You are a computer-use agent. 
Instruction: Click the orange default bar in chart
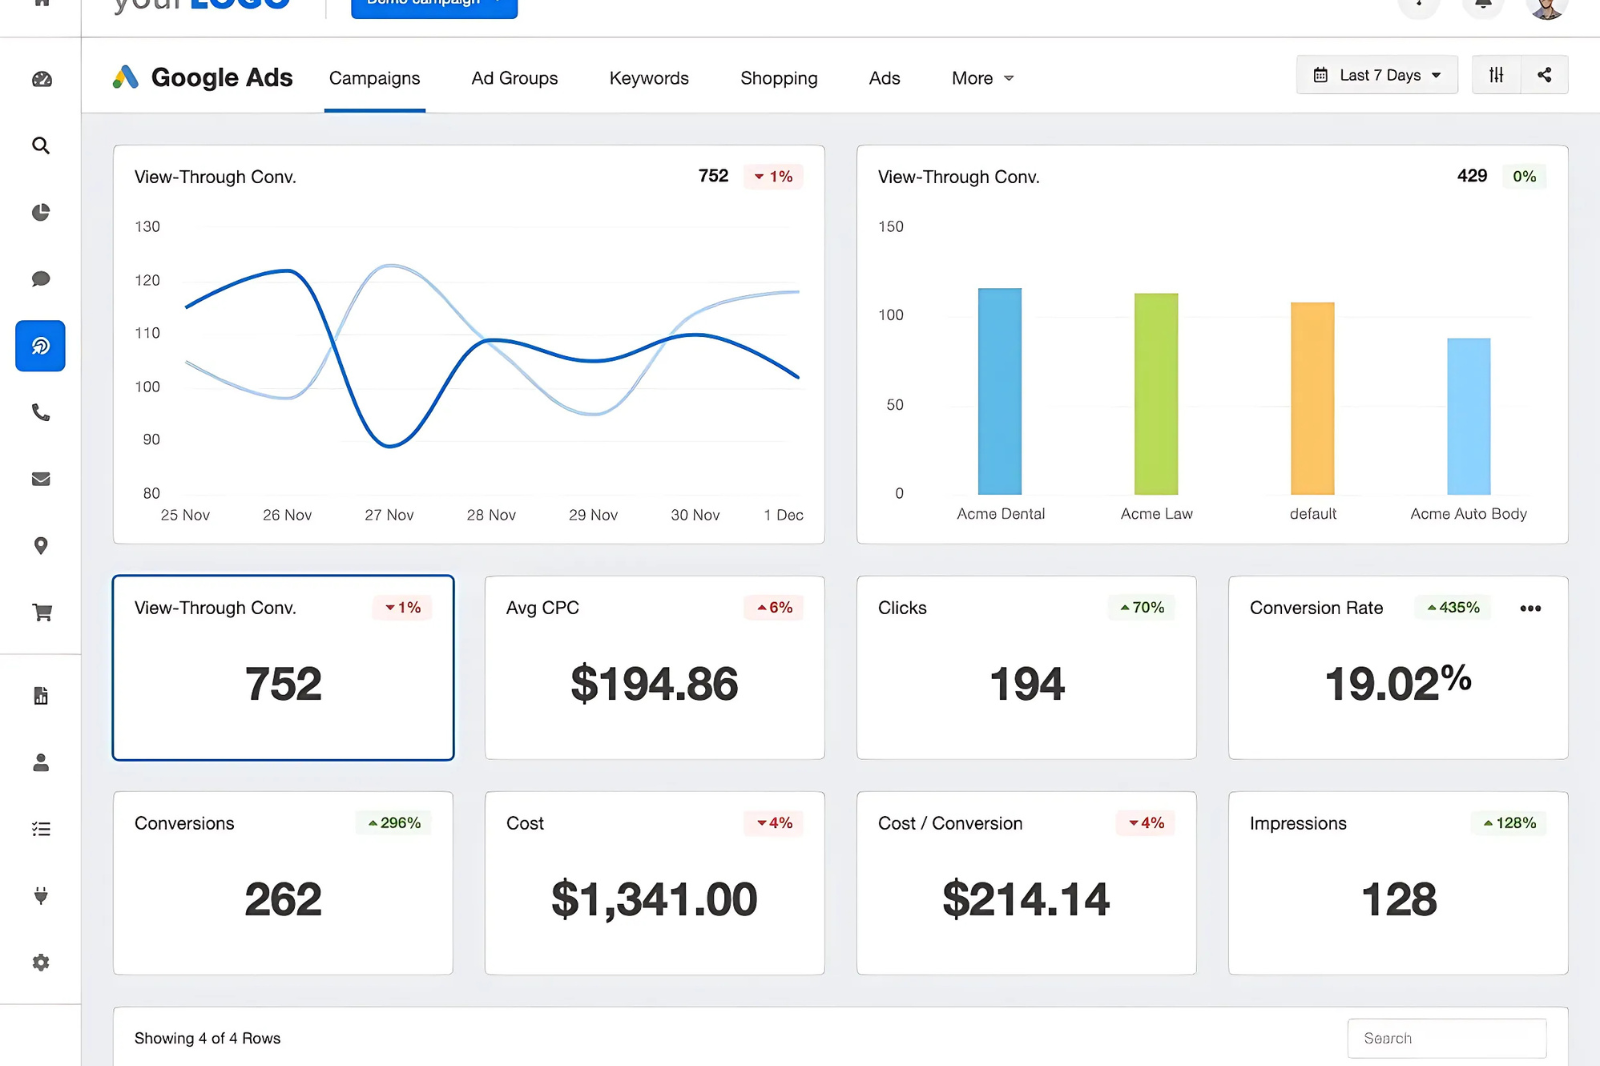pos(1312,398)
